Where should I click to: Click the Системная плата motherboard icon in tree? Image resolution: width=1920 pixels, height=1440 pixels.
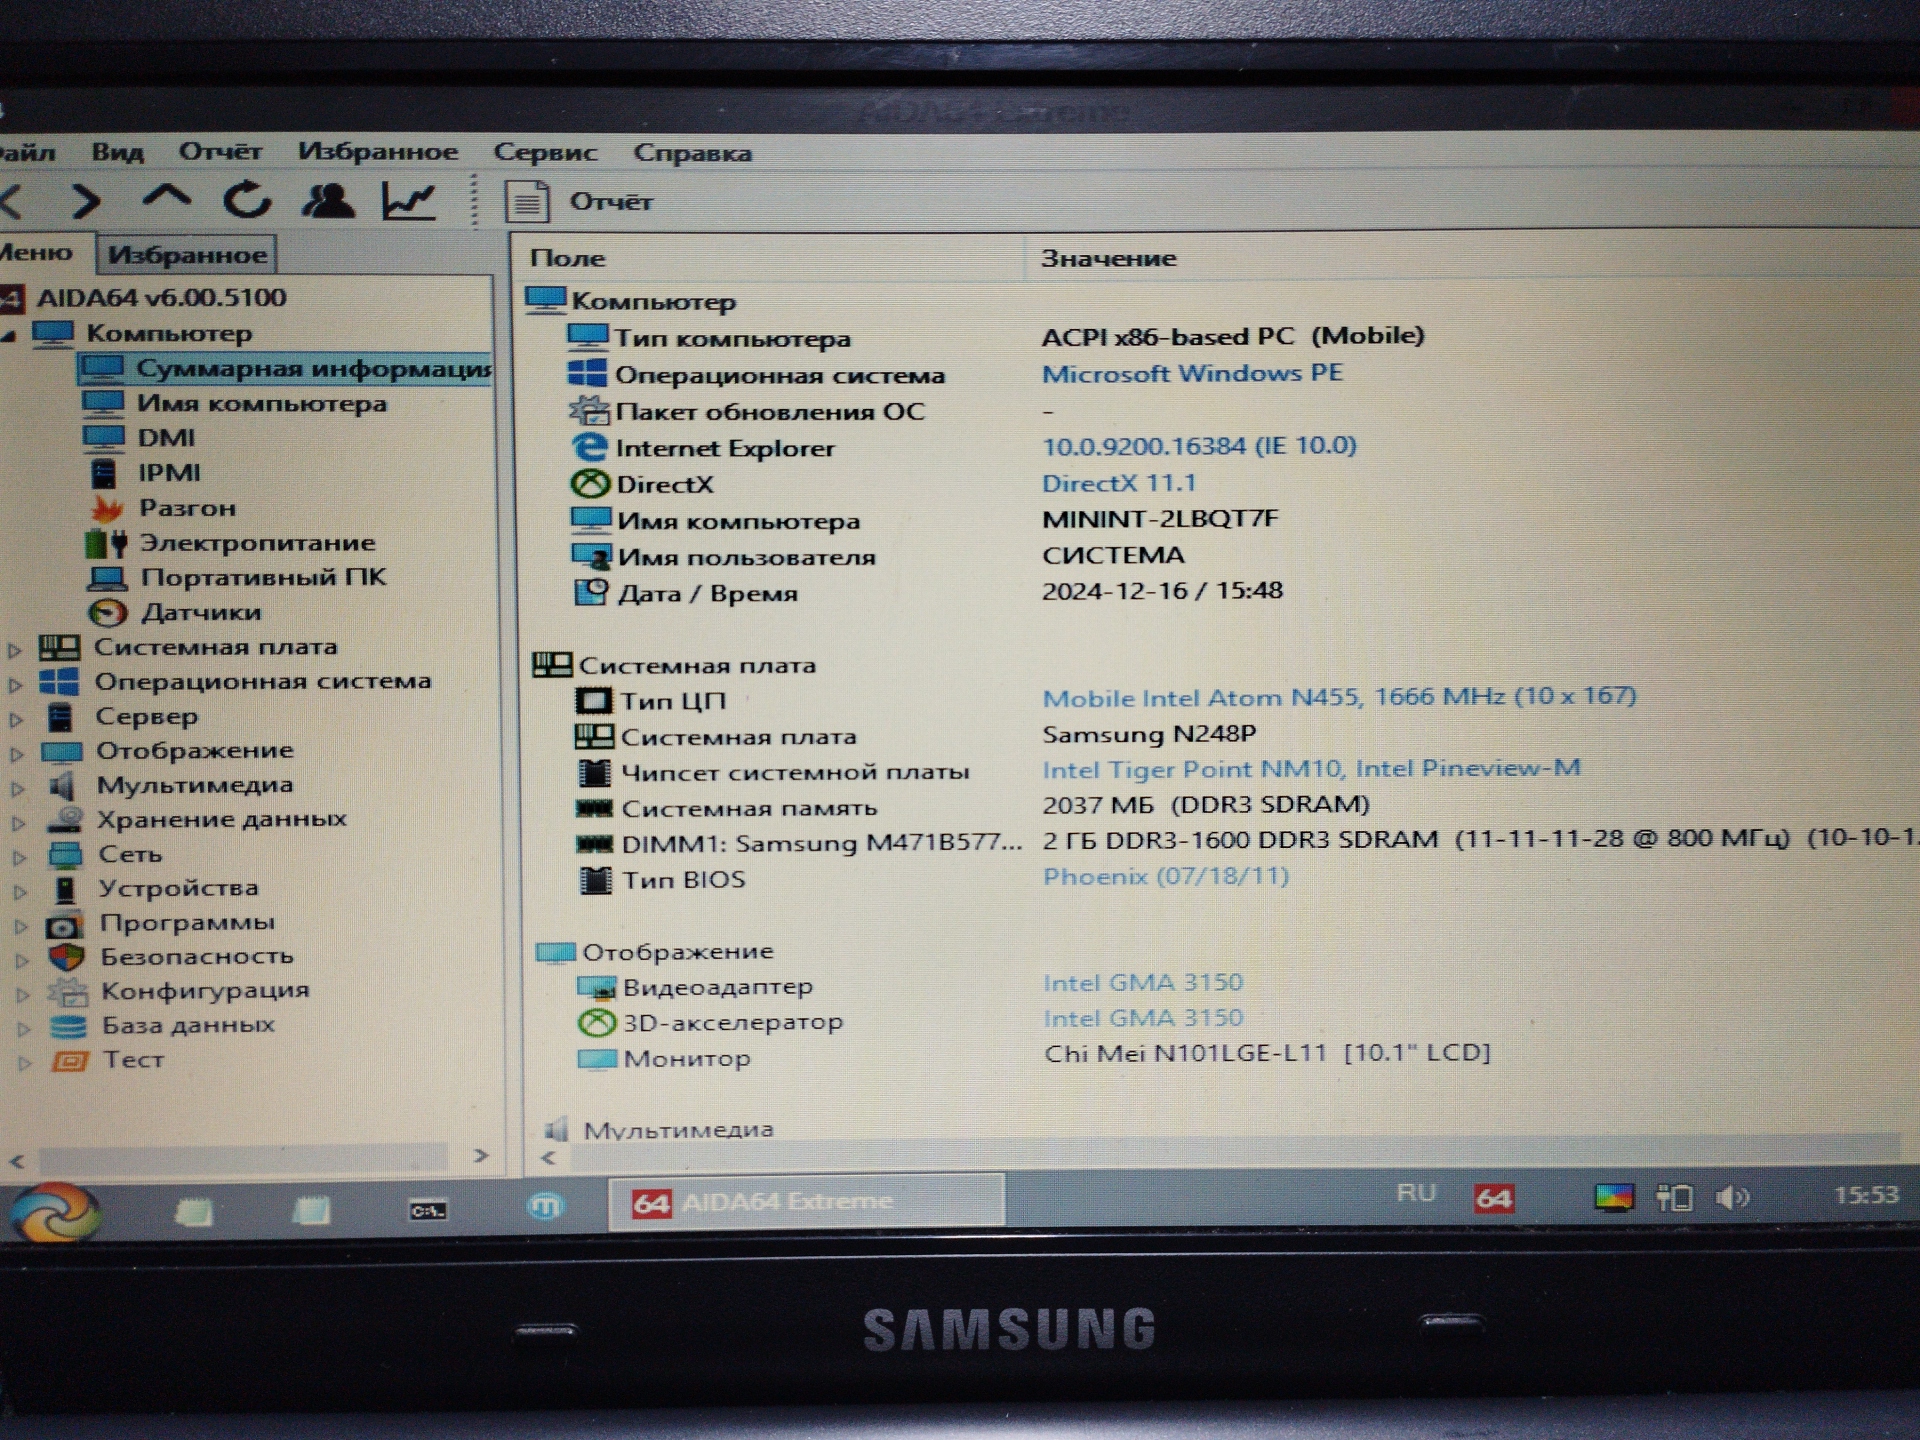pos(59,648)
